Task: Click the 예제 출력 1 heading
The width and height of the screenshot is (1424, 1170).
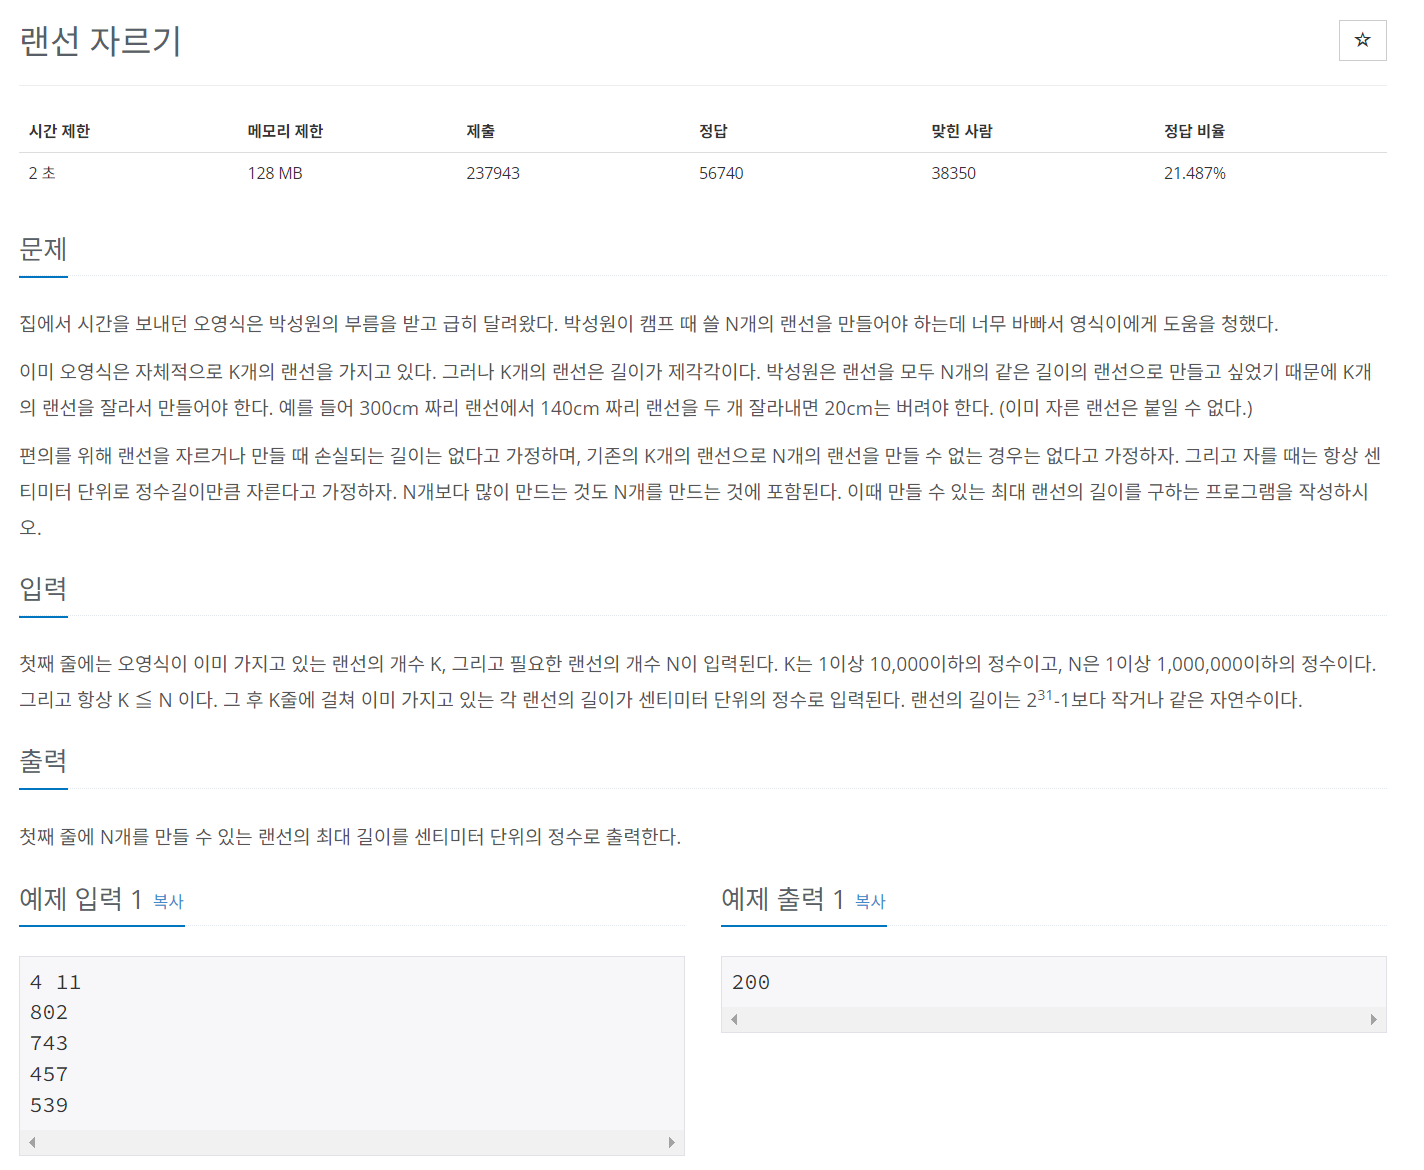Action: [x=782, y=899]
